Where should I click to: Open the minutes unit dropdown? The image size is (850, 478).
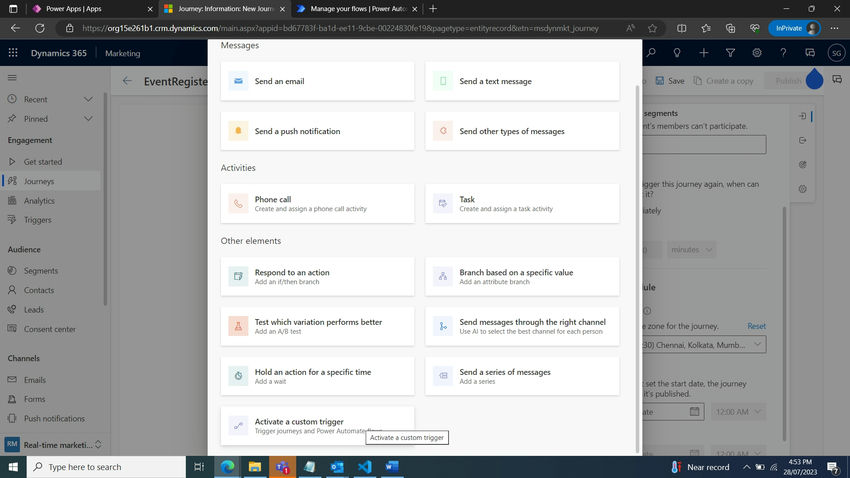tap(692, 250)
